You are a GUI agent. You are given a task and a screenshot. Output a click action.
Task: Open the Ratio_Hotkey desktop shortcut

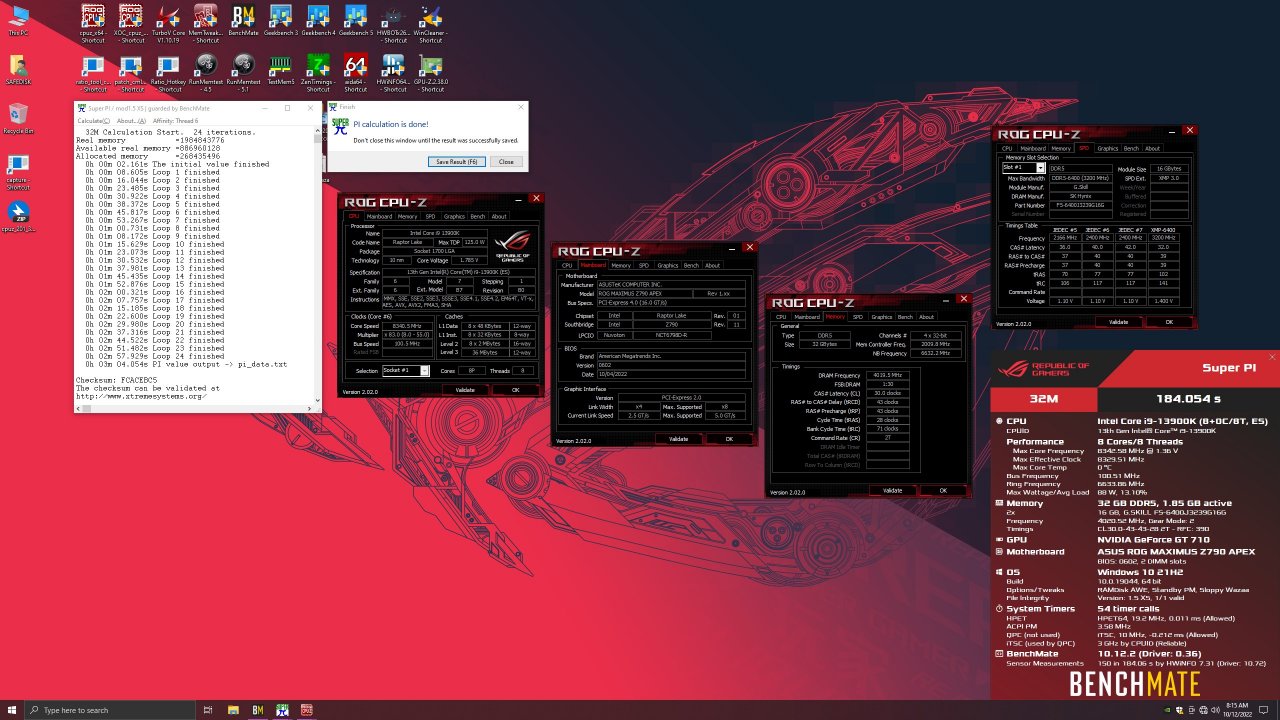tap(168, 73)
